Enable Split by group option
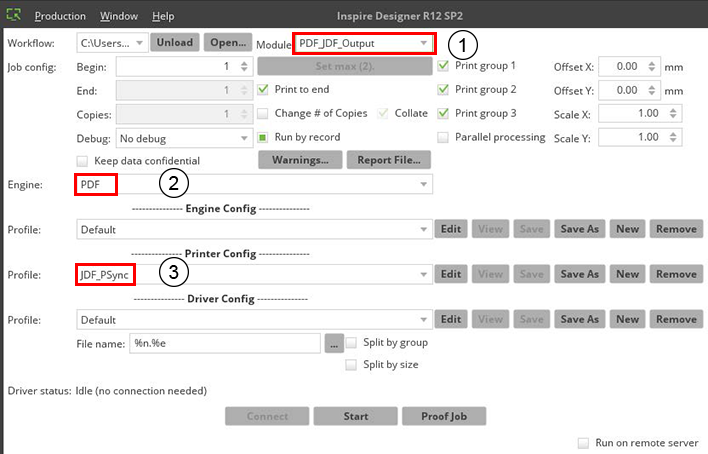This screenshot has height=454, width=708. pos(351,342)
